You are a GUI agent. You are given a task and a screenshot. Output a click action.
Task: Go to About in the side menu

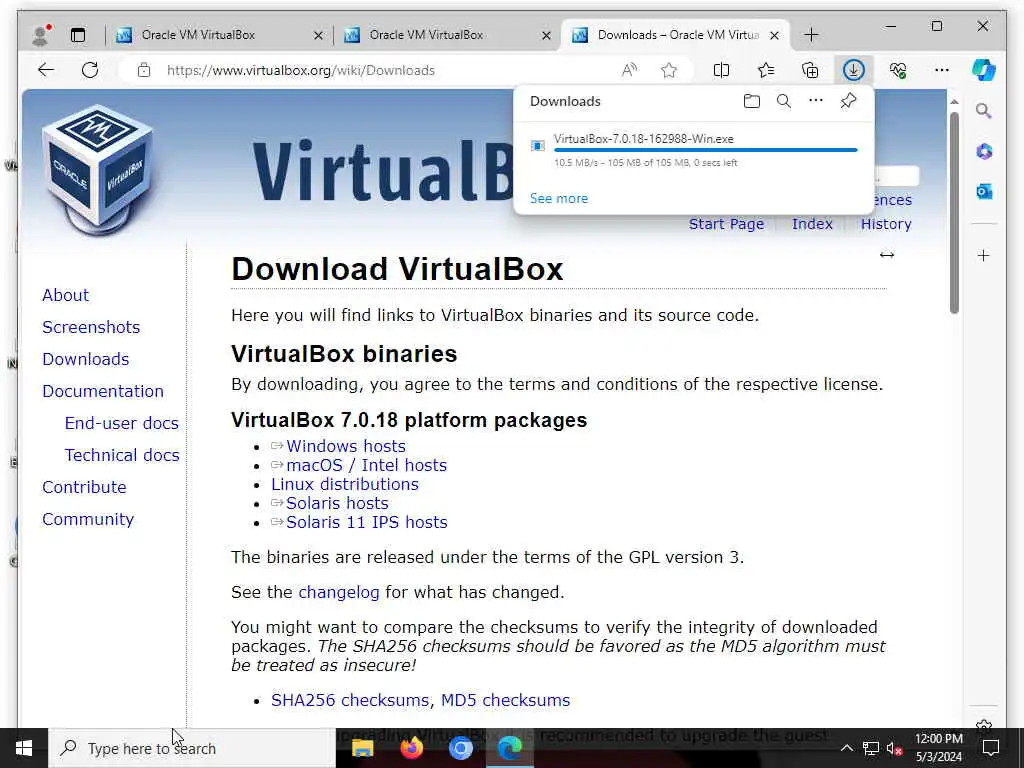point(65,295)
